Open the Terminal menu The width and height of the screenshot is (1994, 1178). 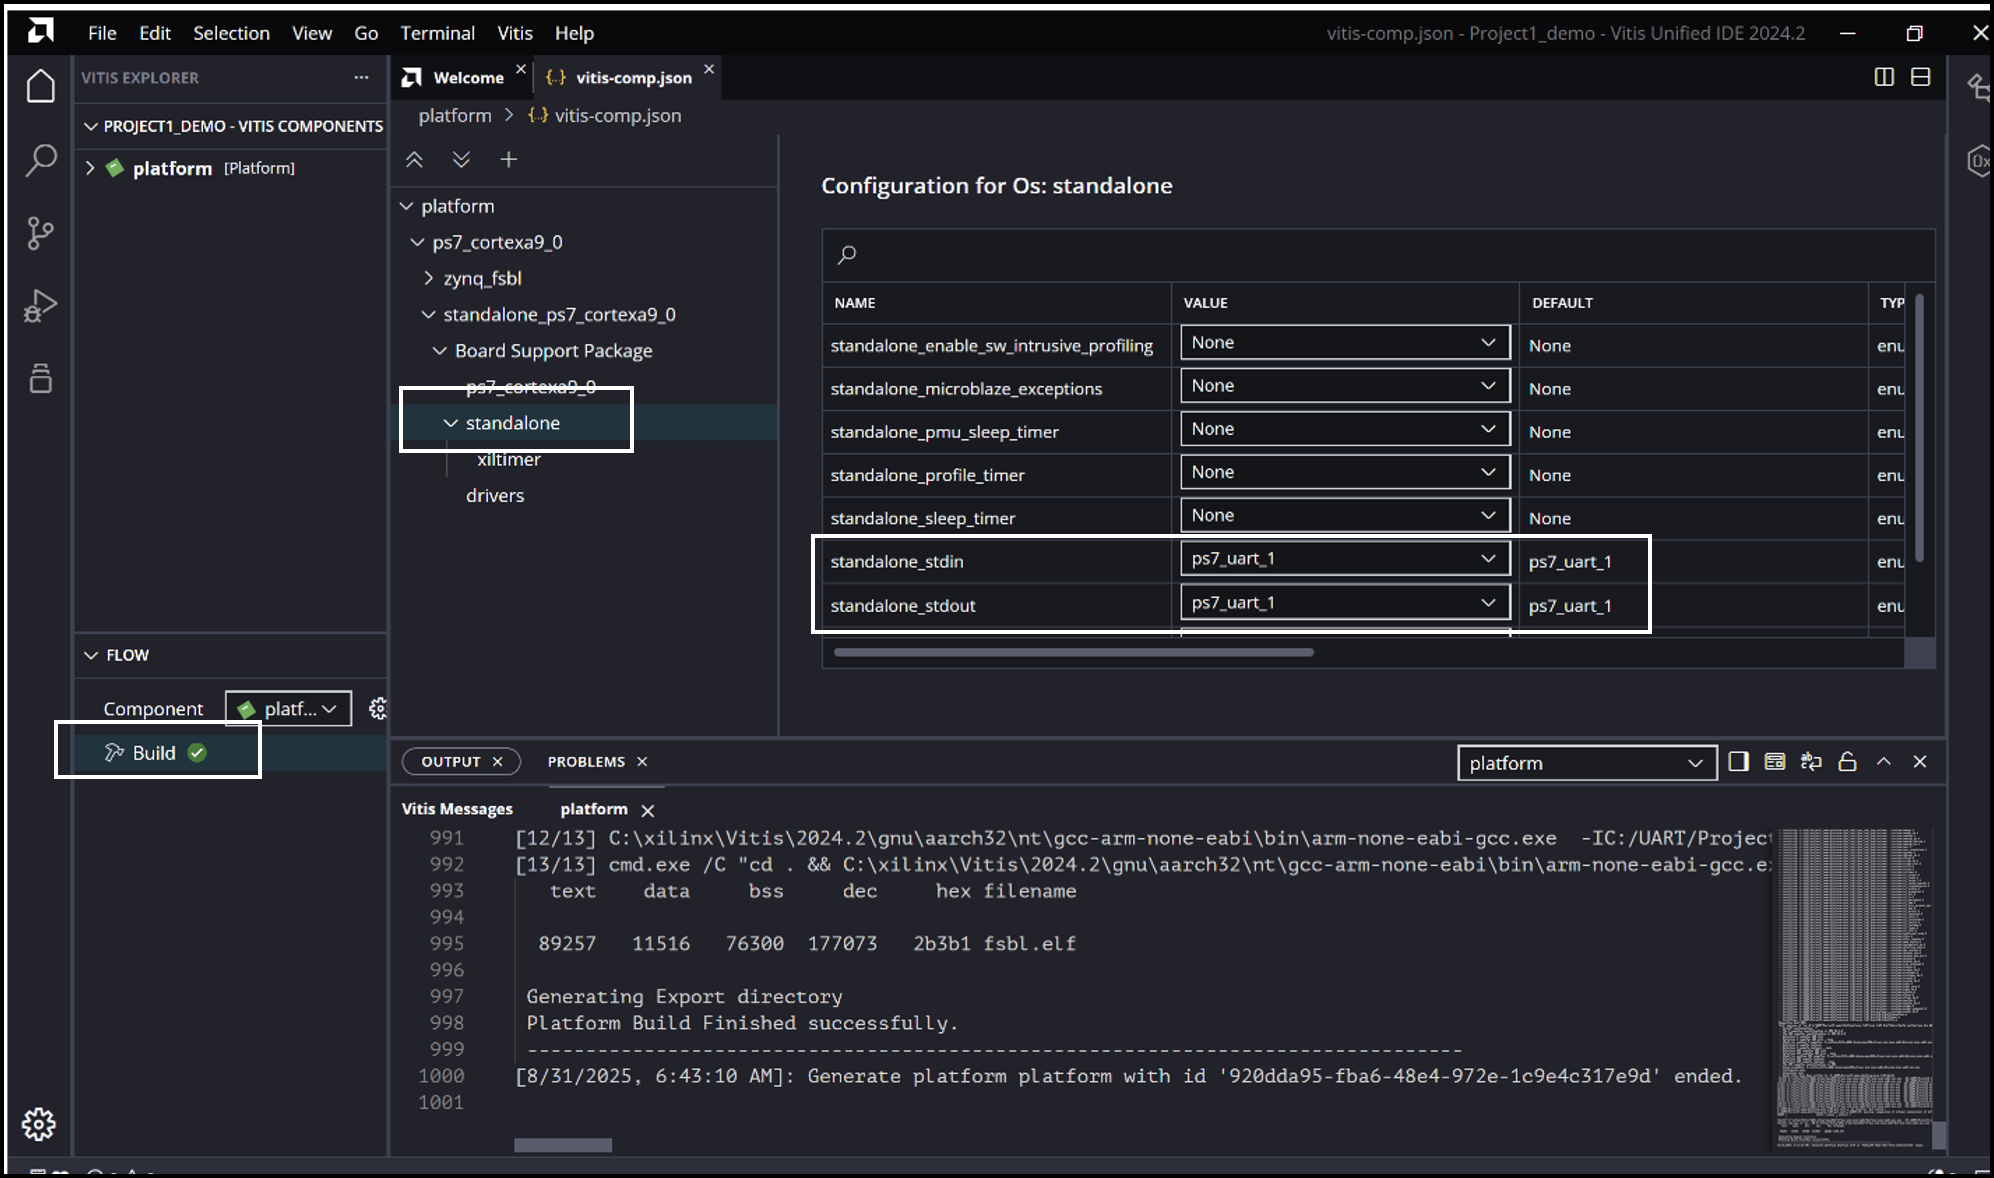(438, 33)
